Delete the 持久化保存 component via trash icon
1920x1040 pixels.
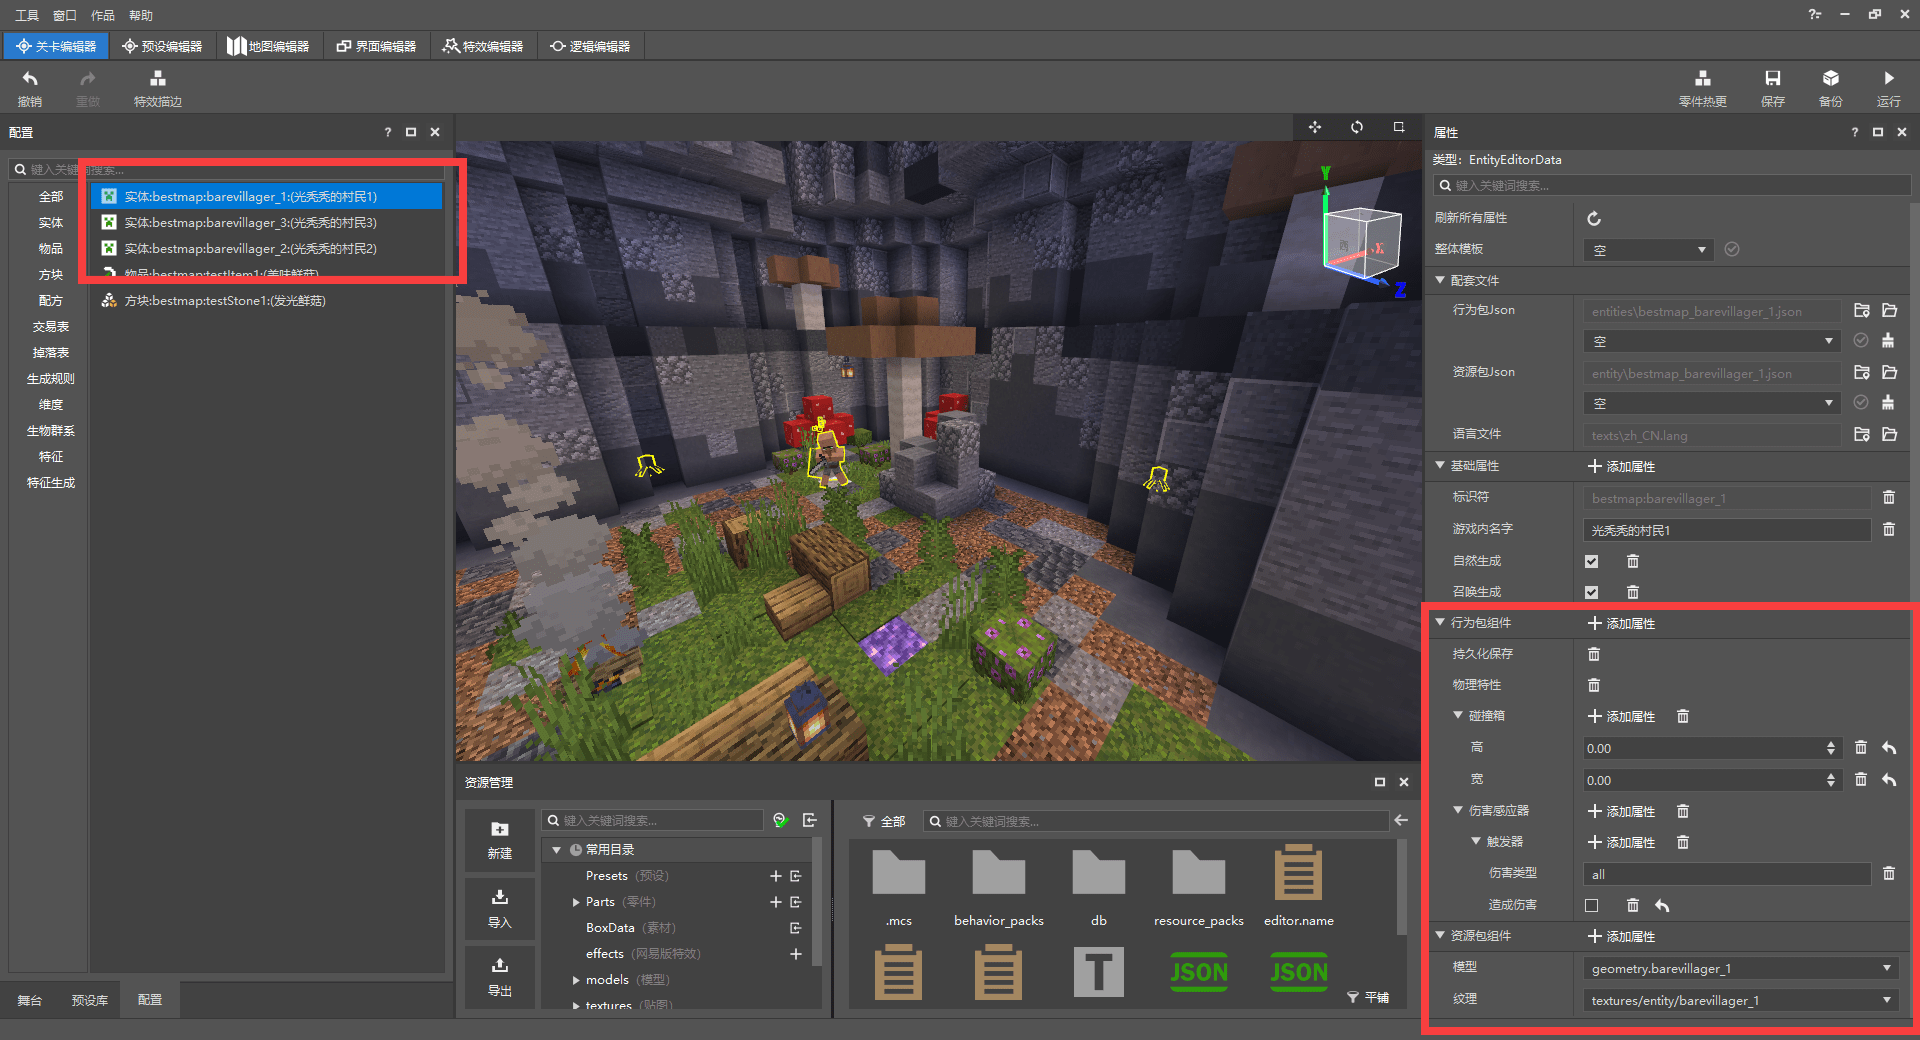[1594, 654]
